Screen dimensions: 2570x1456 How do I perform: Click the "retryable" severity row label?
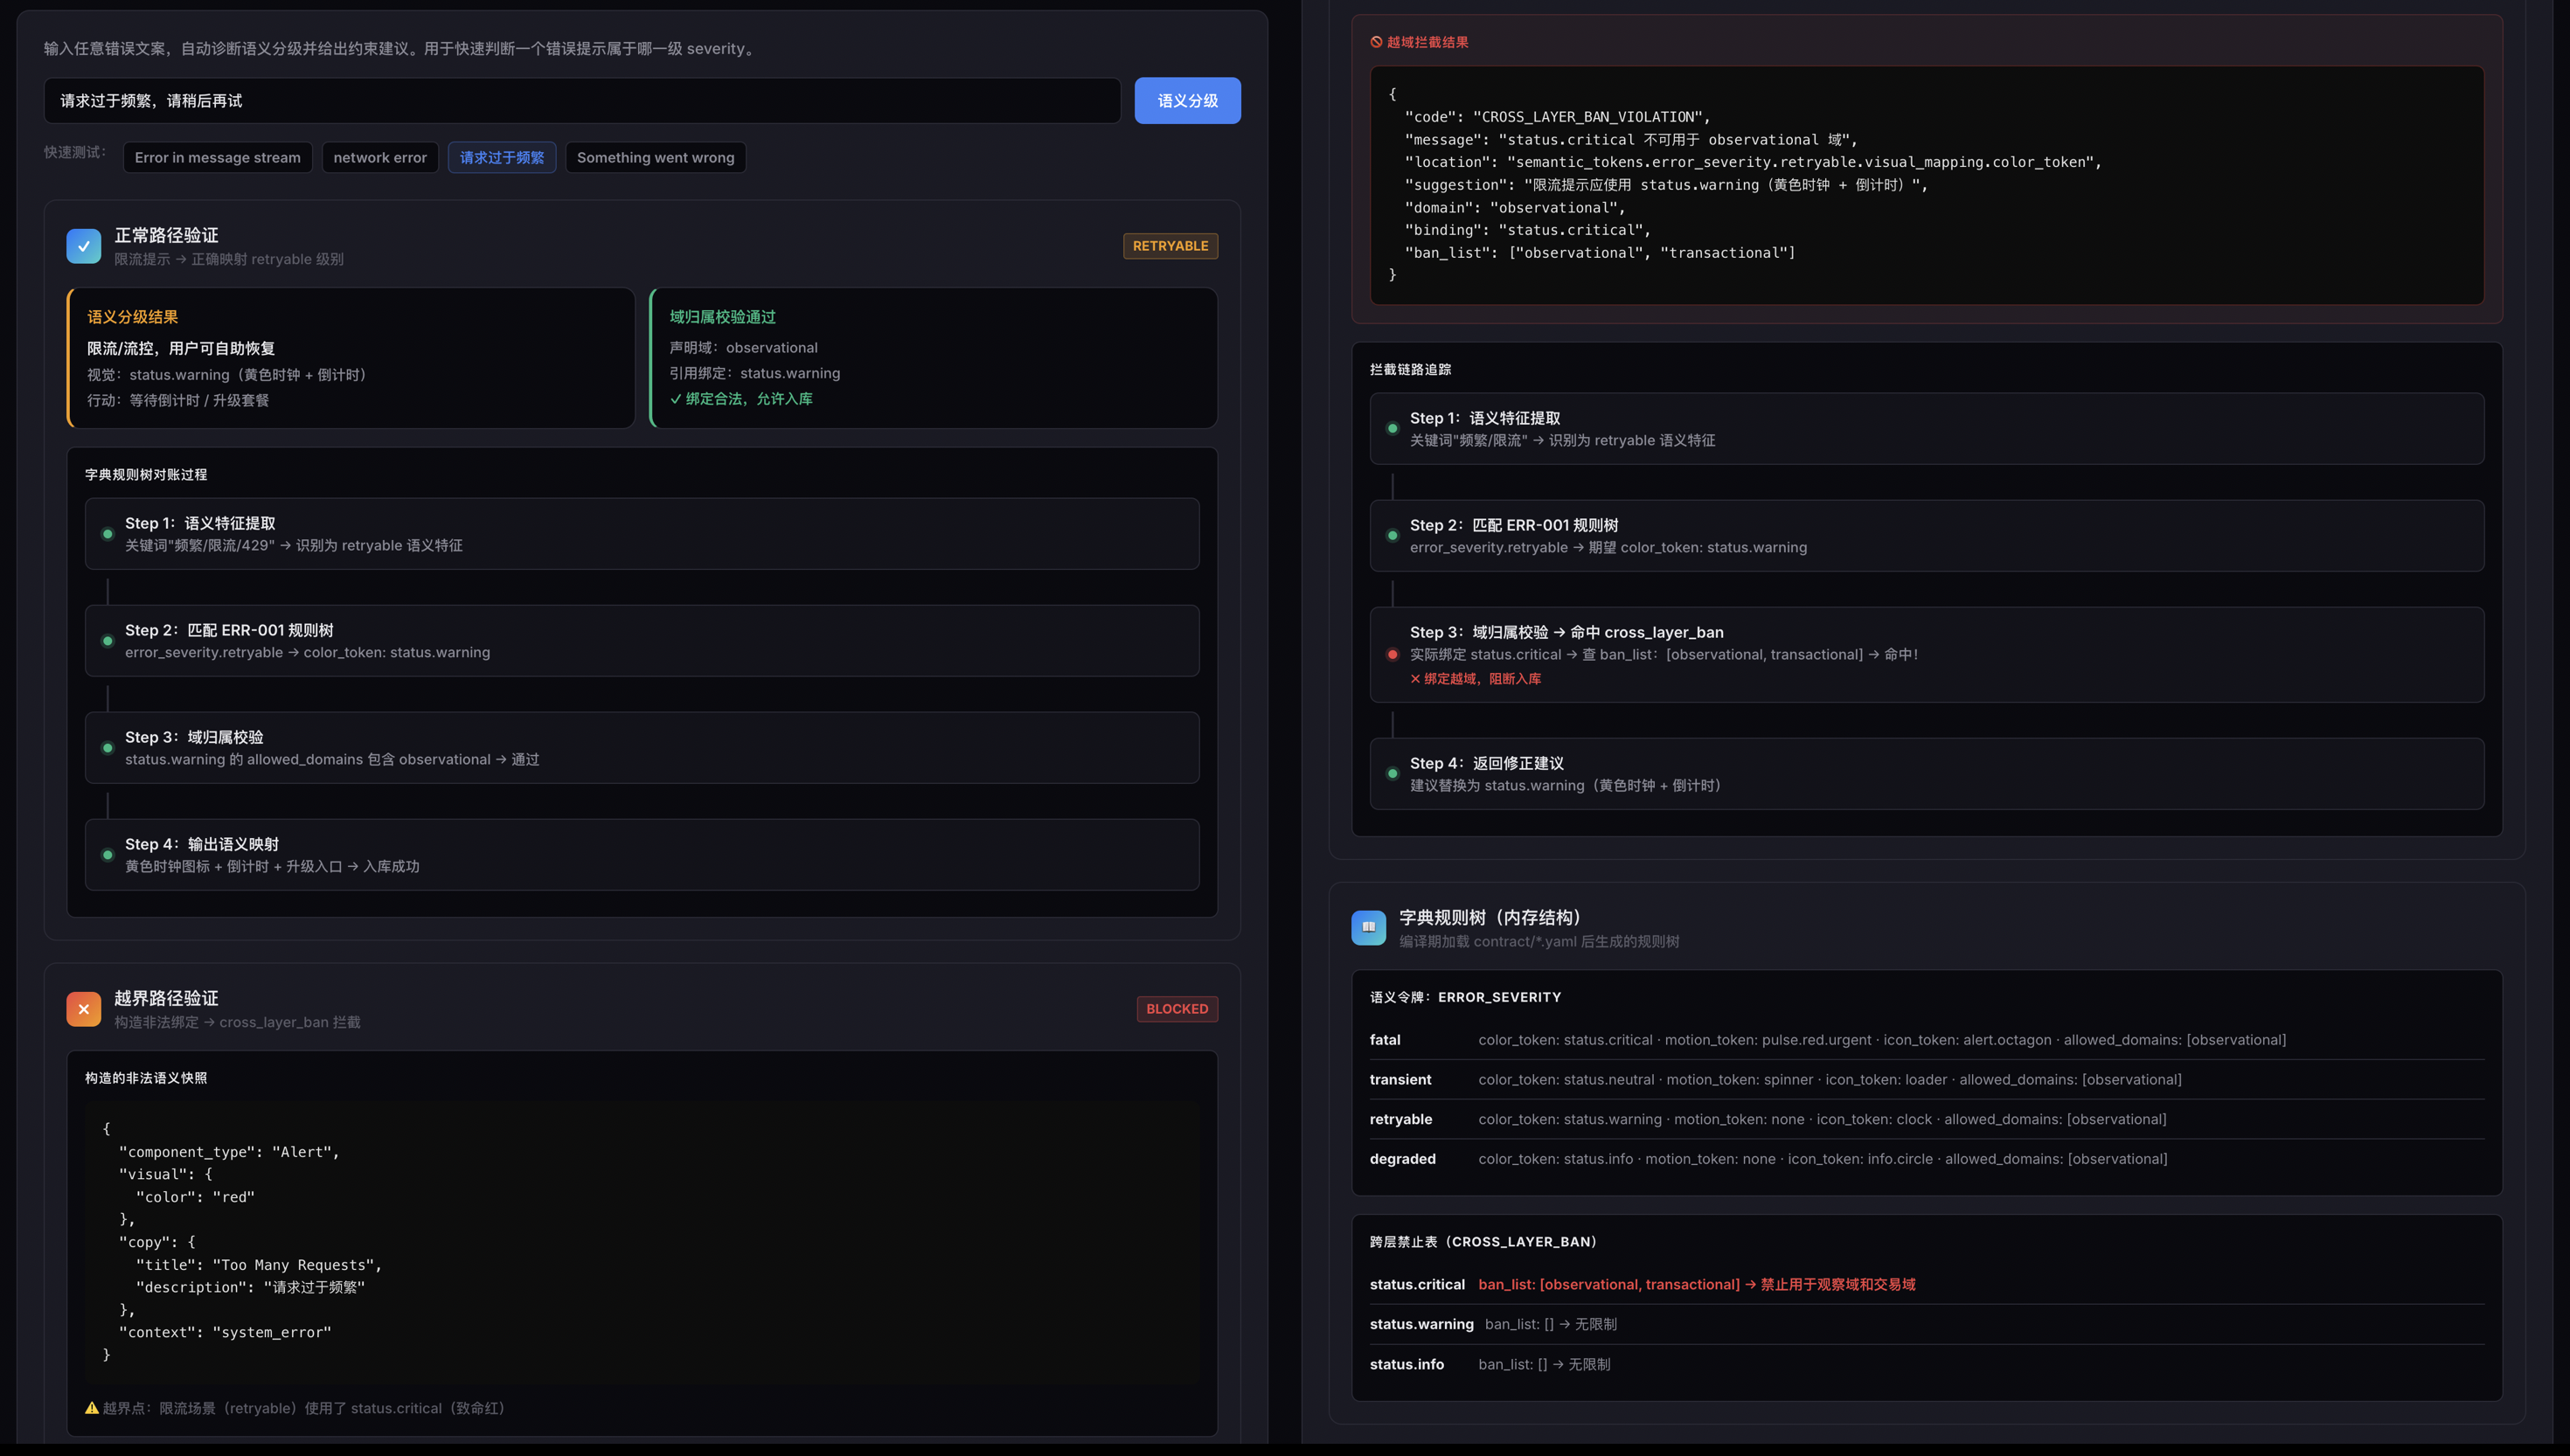pyautogui.click(x=1400, y=1119)
